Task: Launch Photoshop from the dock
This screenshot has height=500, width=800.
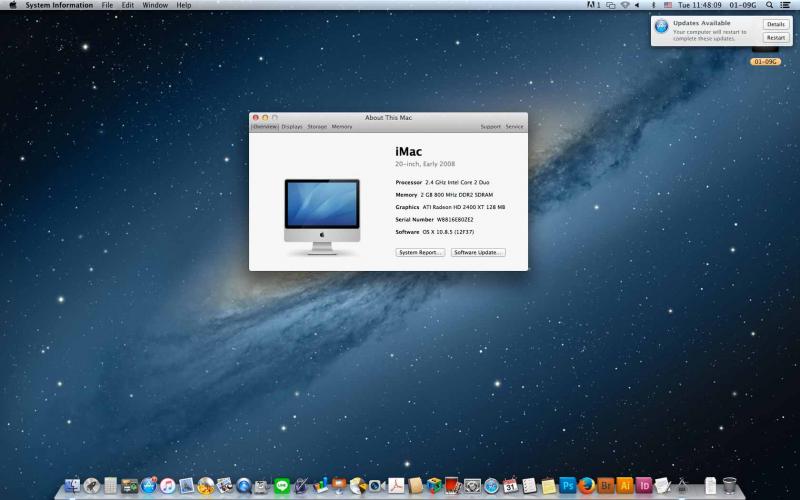Action: pyautogui.click(x=567, y=485)
